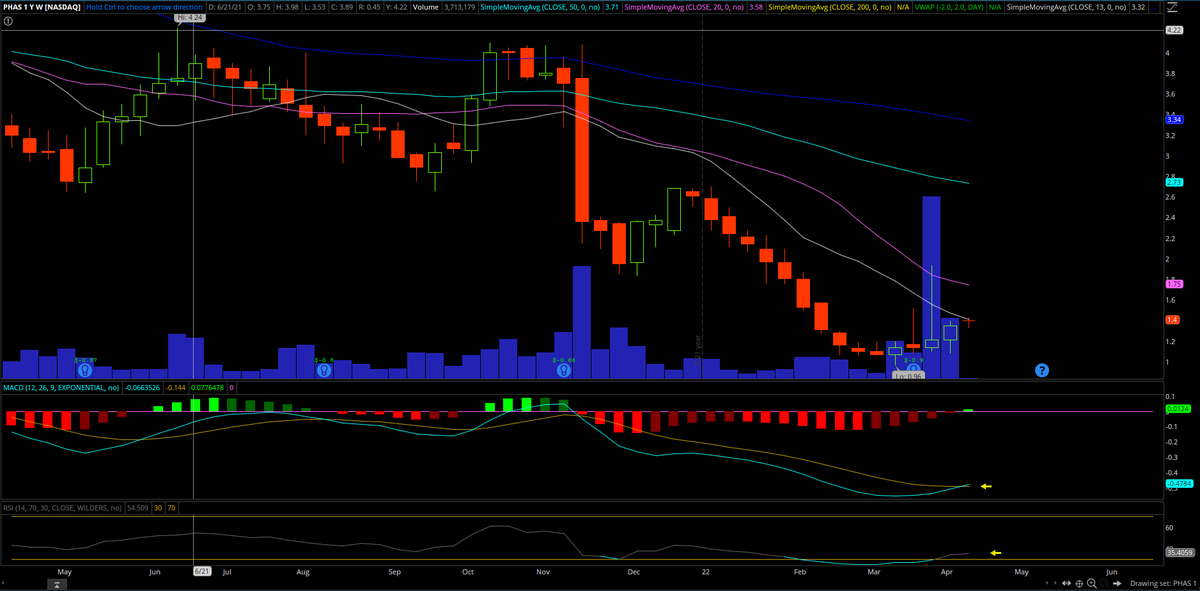The width and height of the screenshot is (1200, 591).
Task: Click the info icon below the symbol label
Action: [9, 20]
